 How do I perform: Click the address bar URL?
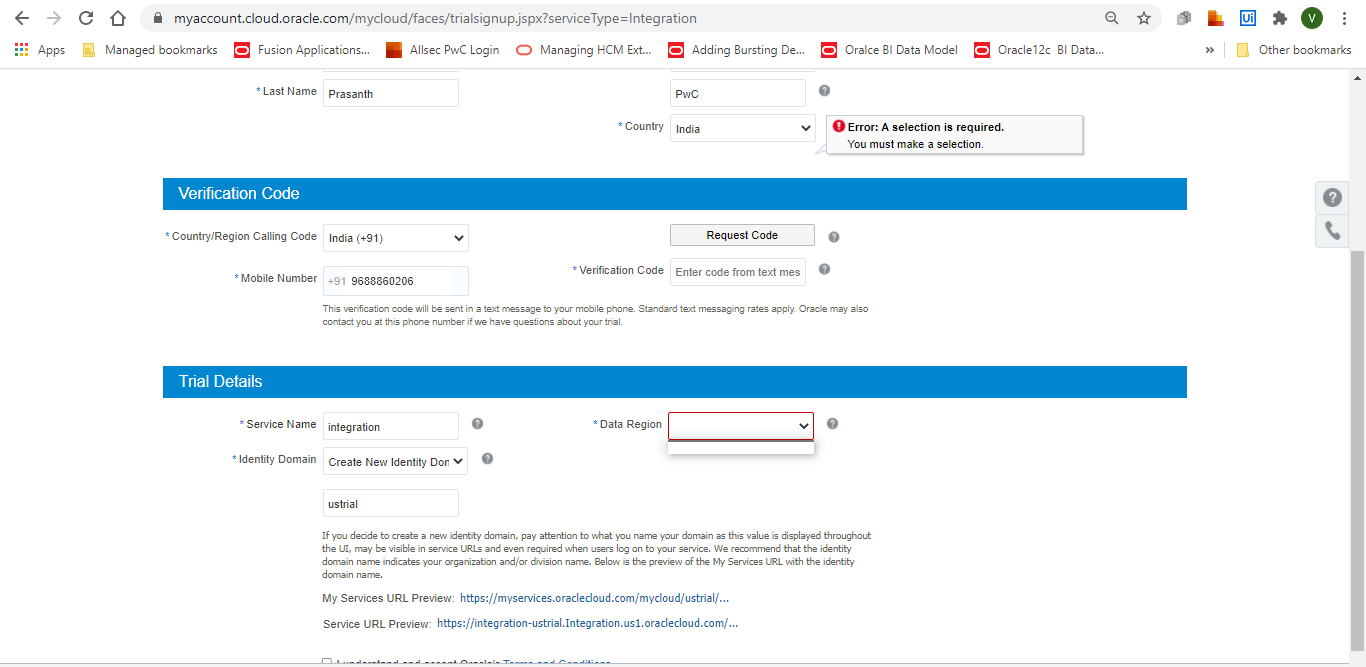tap(435, 18)
